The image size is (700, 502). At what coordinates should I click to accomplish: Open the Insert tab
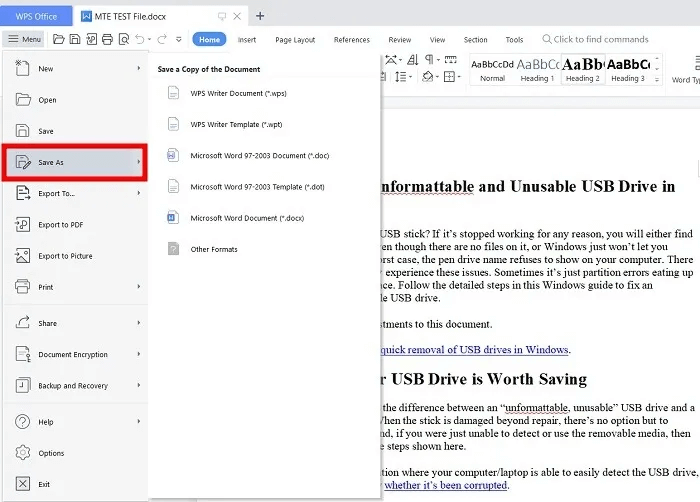click(x=247, y=40)
